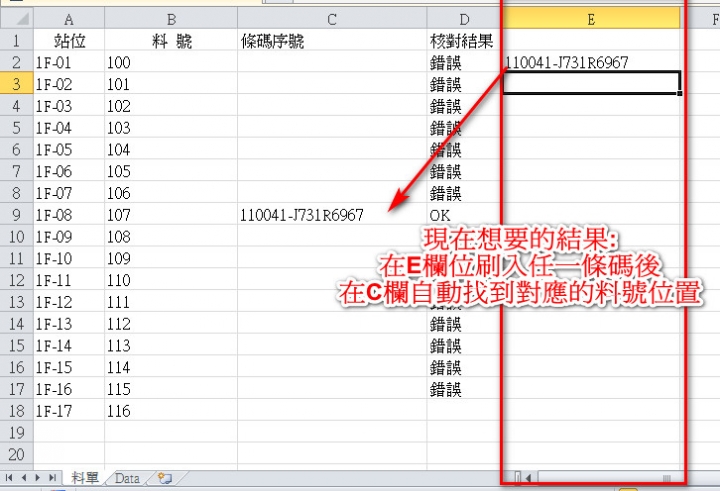
Task: Select cell E2 with 110041-J731R6967
Action: 591,62
